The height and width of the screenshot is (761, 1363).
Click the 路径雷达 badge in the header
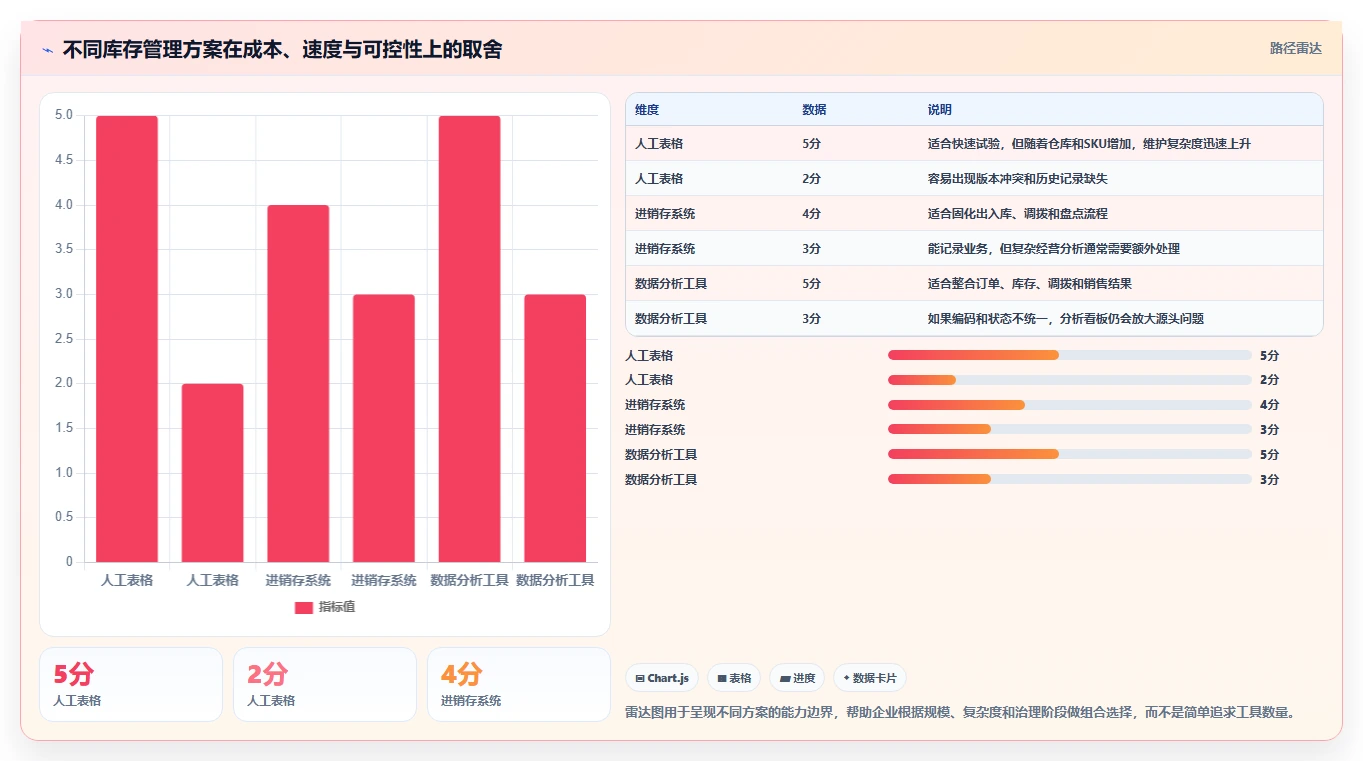[x=1295, y=48]
